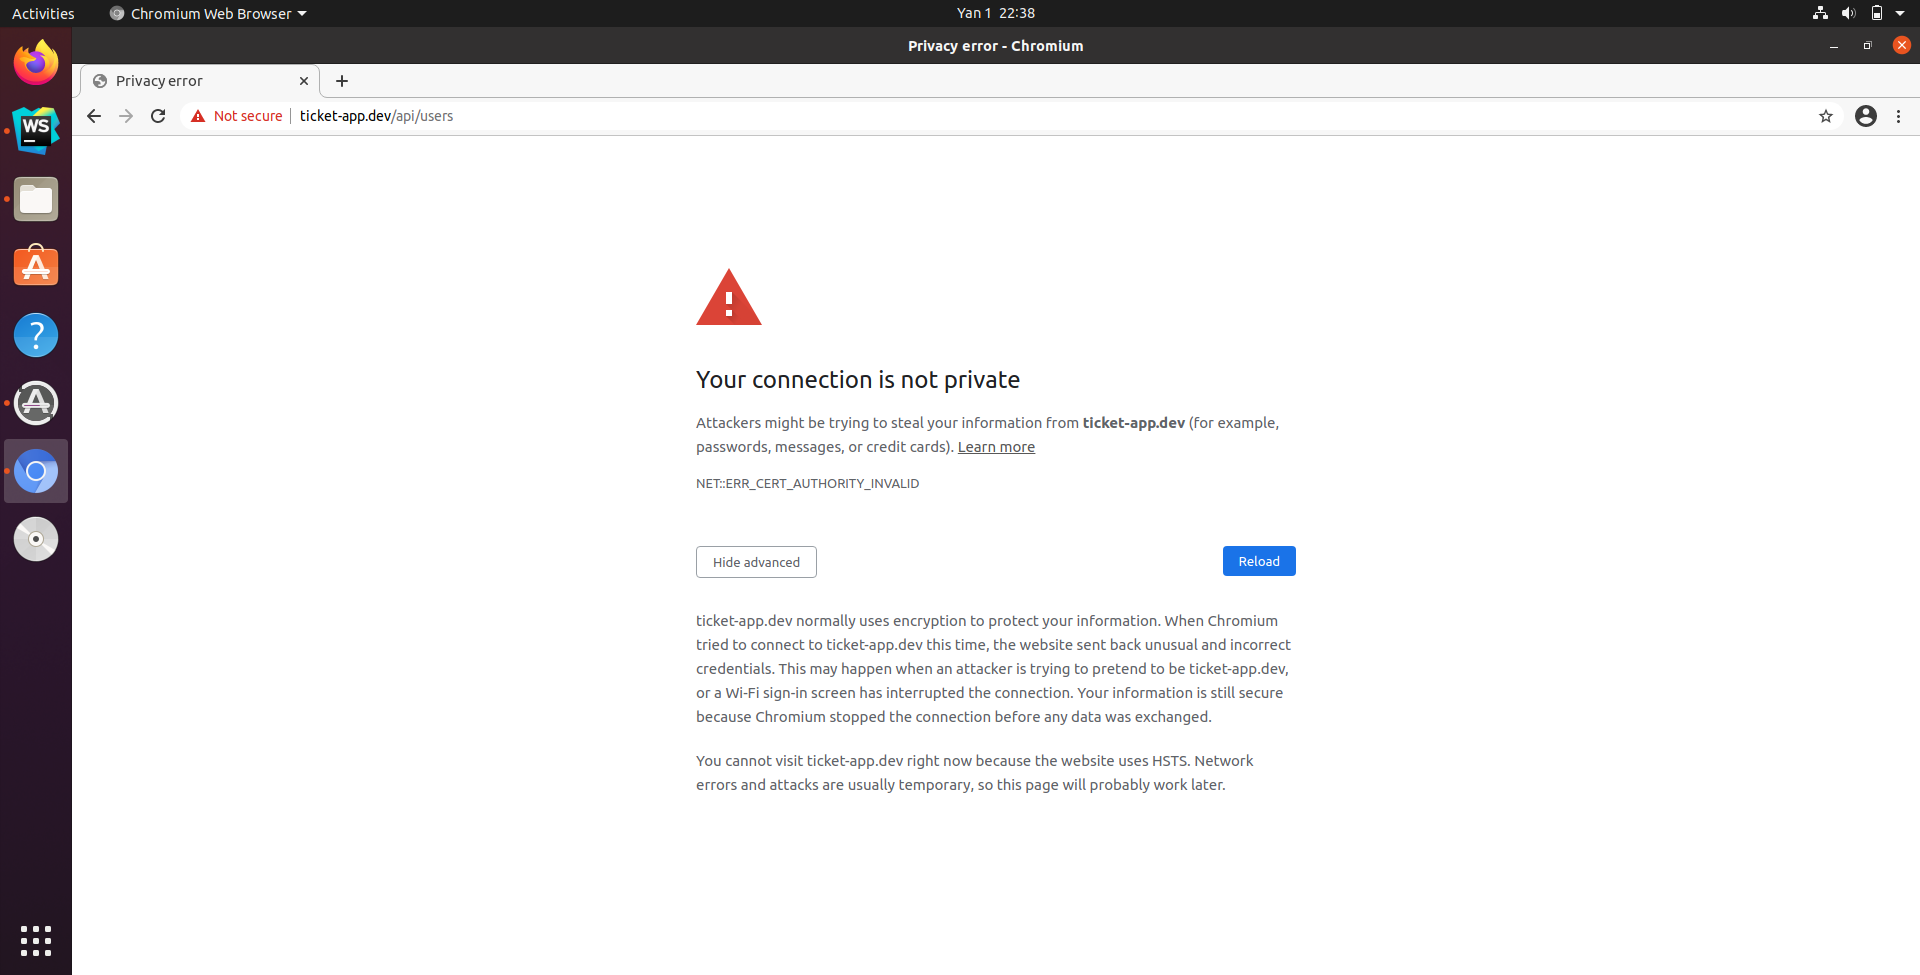Viewport: 1920px width, 975px height.
Task: Launch Firefox from the dock
Action: [36, 63]
